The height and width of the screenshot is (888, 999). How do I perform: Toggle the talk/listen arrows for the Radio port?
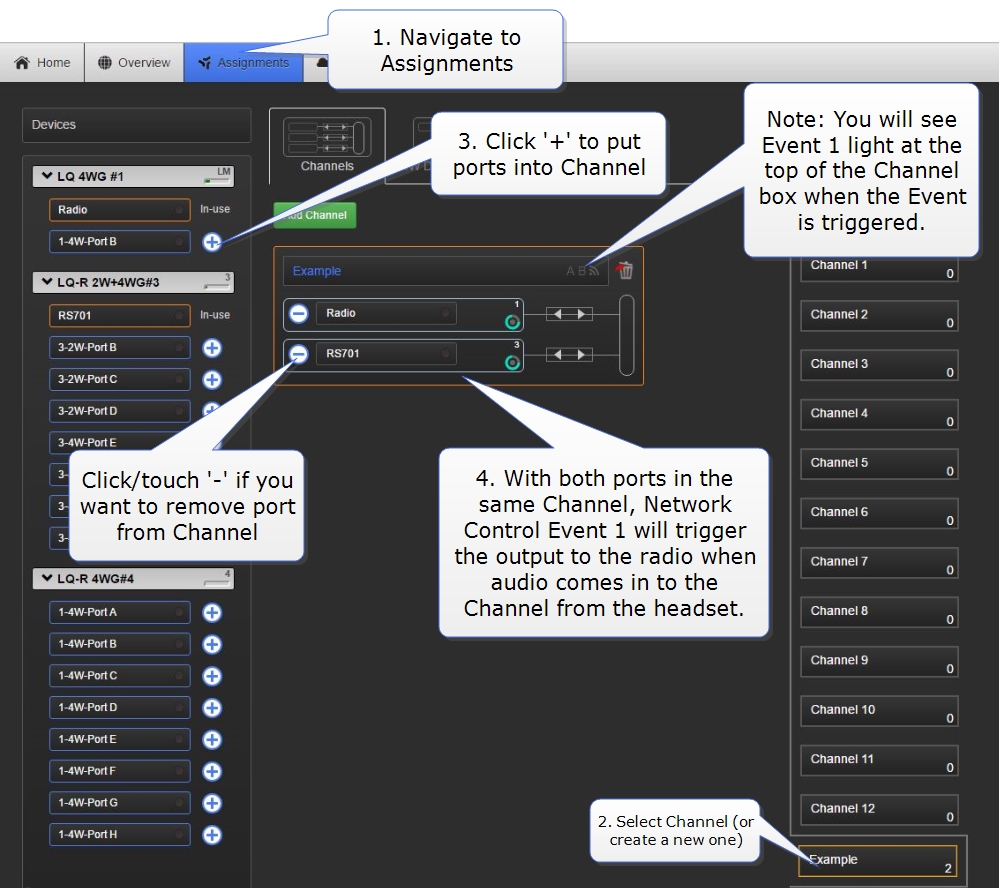click(x=570, y=314)
